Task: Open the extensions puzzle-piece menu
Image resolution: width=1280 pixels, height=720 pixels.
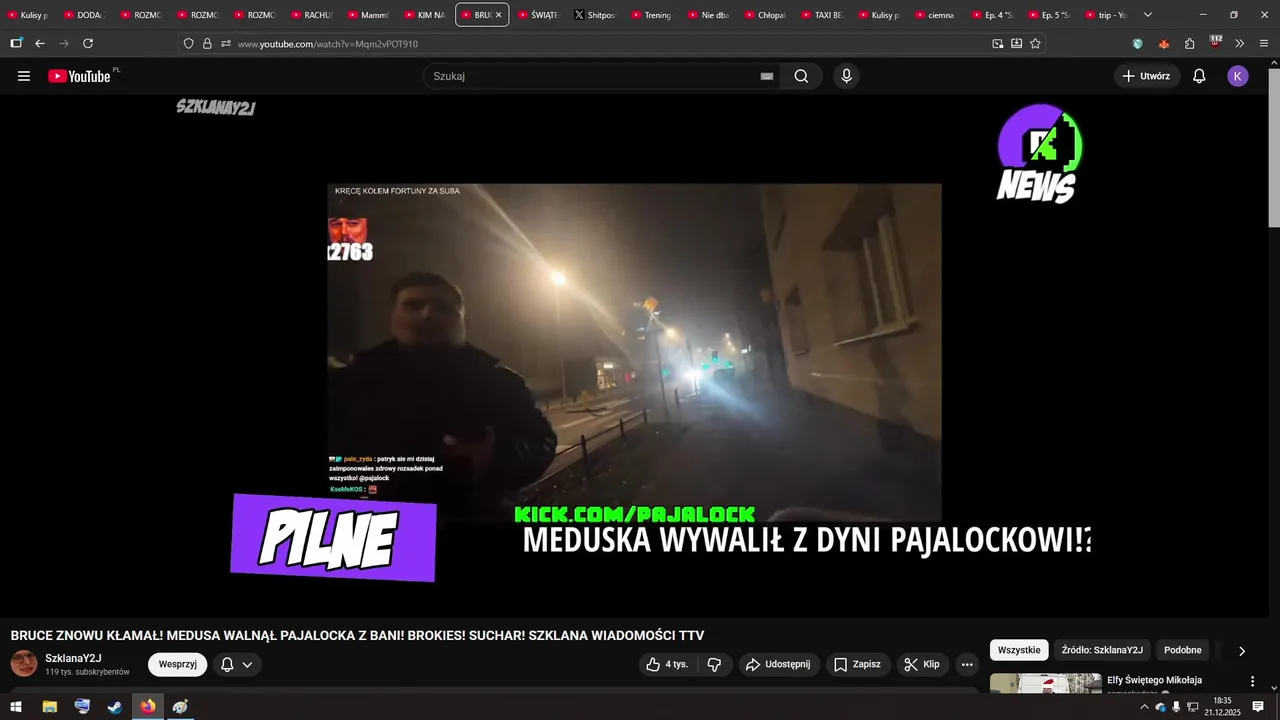Action: (x=1190, y=44)
